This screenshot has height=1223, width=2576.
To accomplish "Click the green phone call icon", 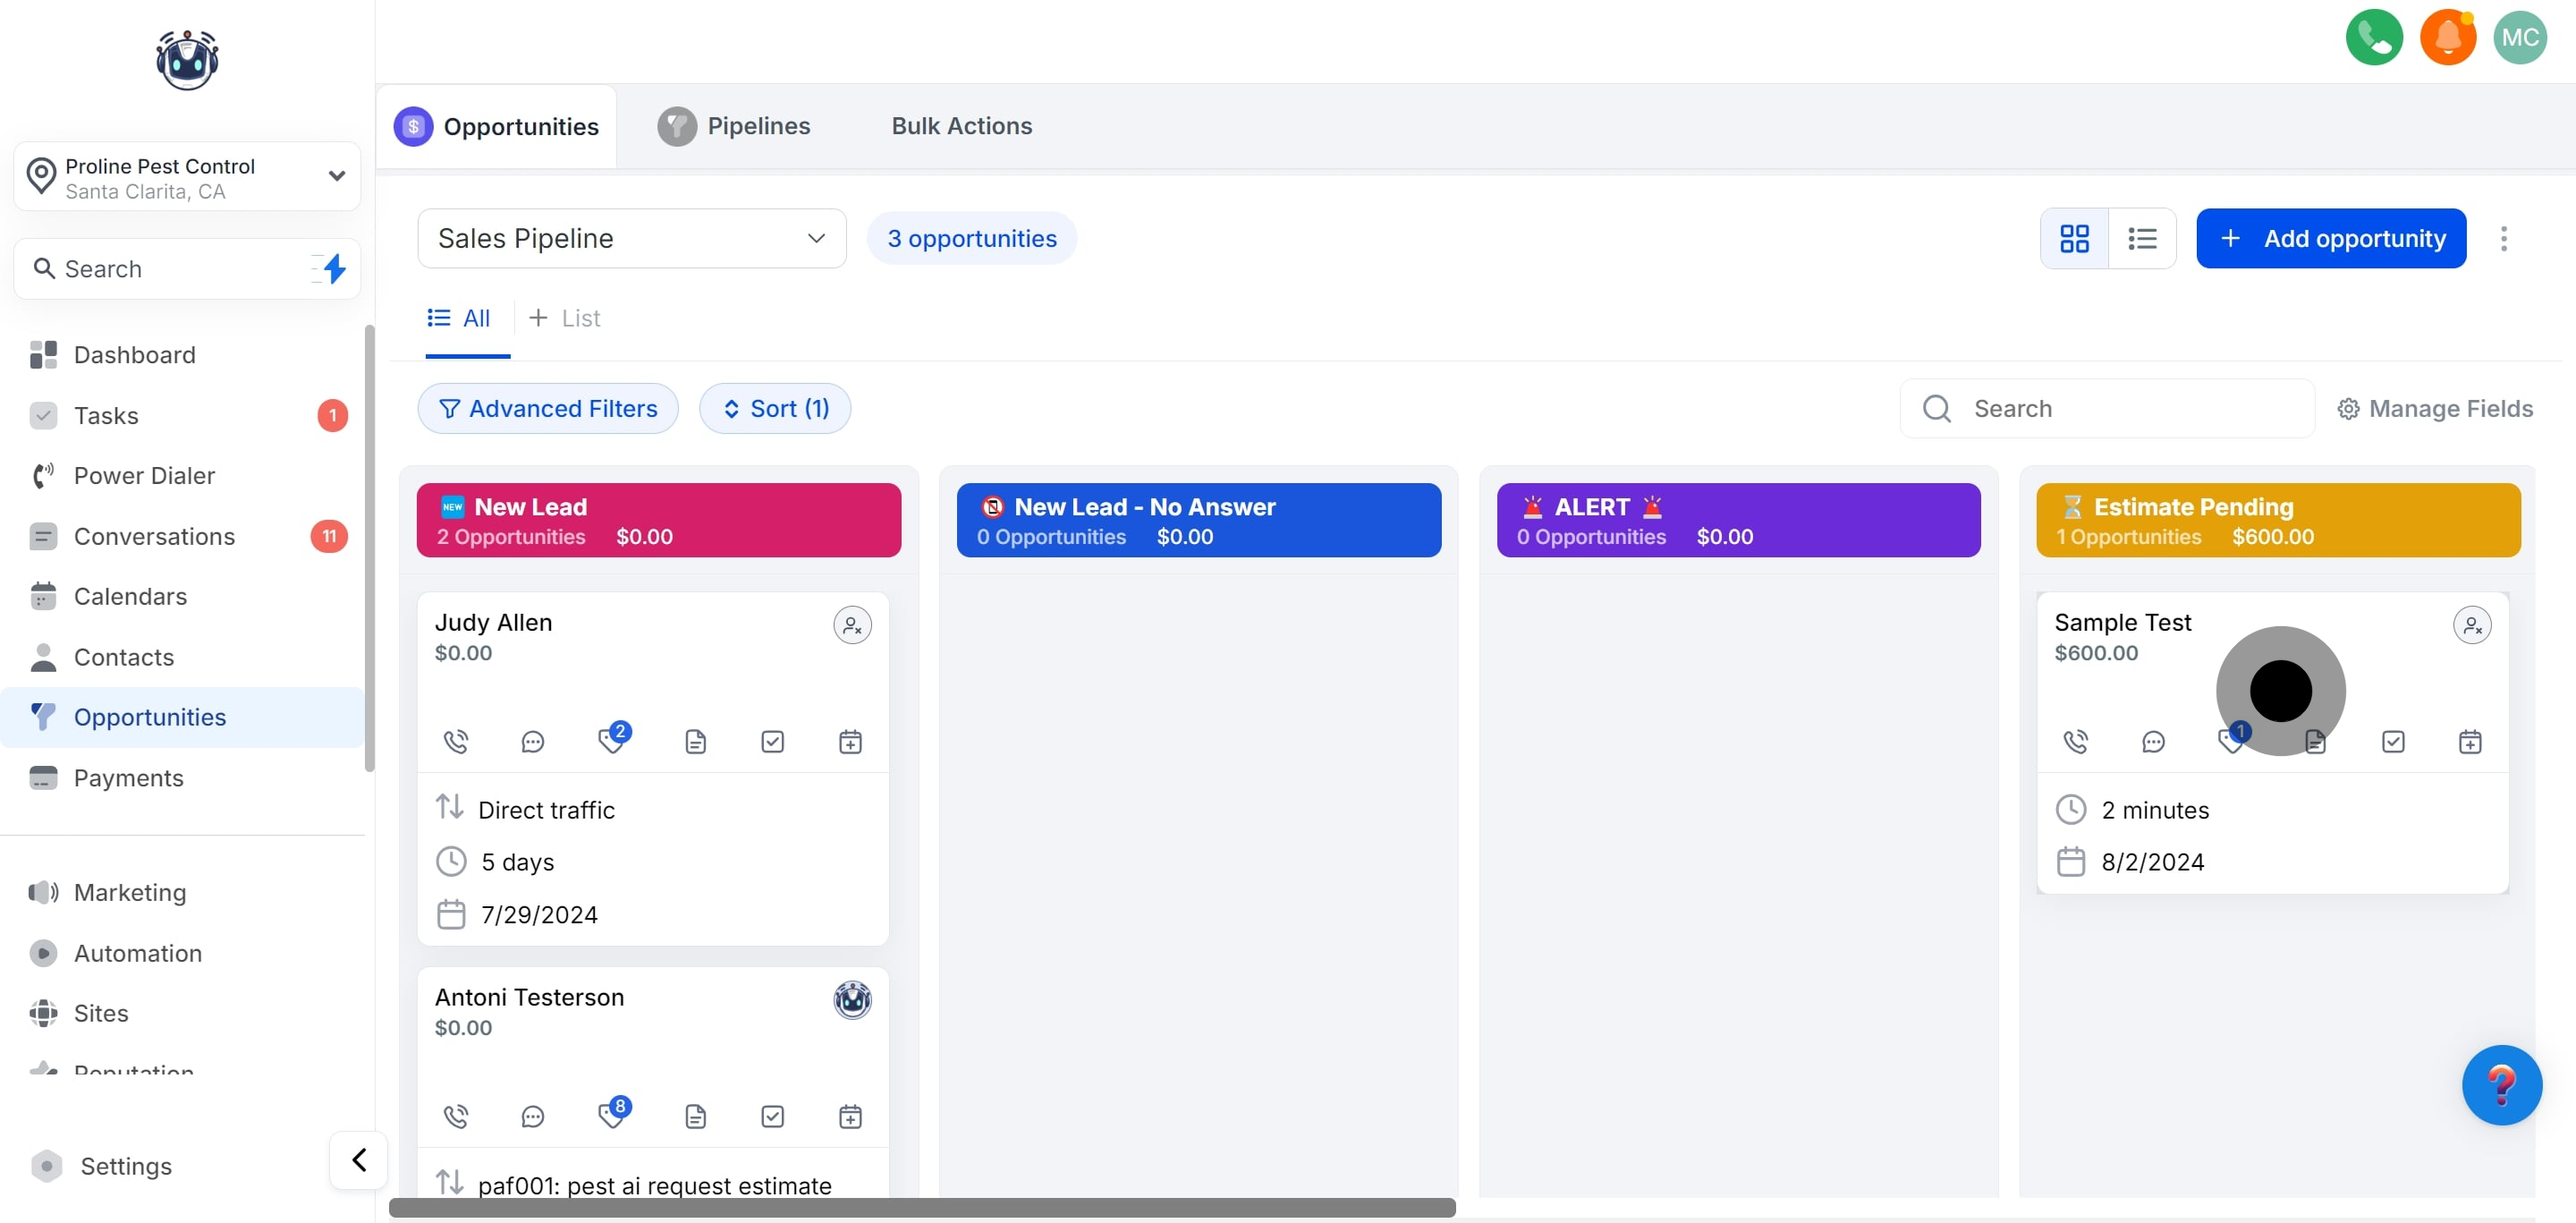I will coord(2373,38).
